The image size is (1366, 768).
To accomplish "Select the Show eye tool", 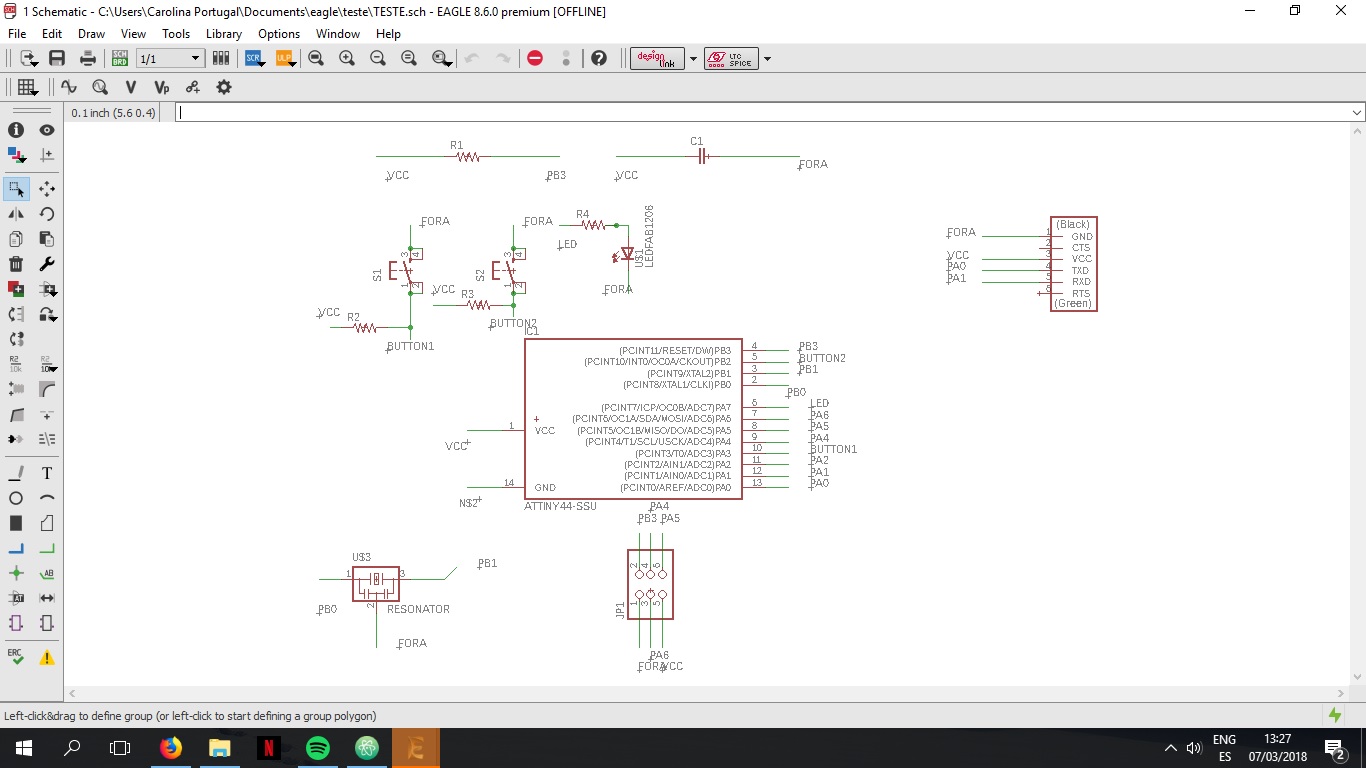I will tap(47, 130).
